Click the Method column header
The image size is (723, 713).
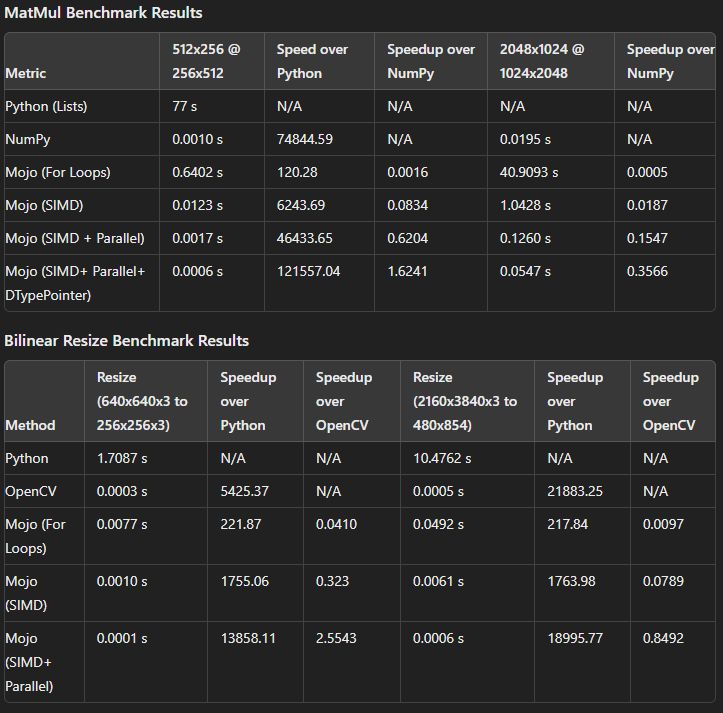point(30,425)
